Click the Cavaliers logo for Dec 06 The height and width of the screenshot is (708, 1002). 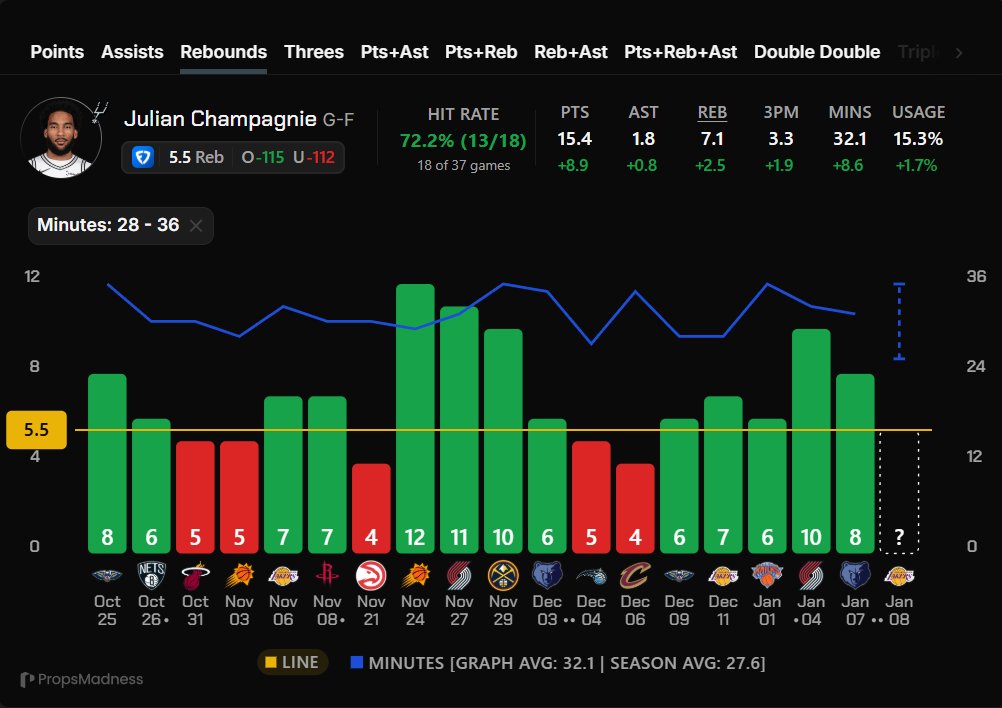(x=635, y=576)
